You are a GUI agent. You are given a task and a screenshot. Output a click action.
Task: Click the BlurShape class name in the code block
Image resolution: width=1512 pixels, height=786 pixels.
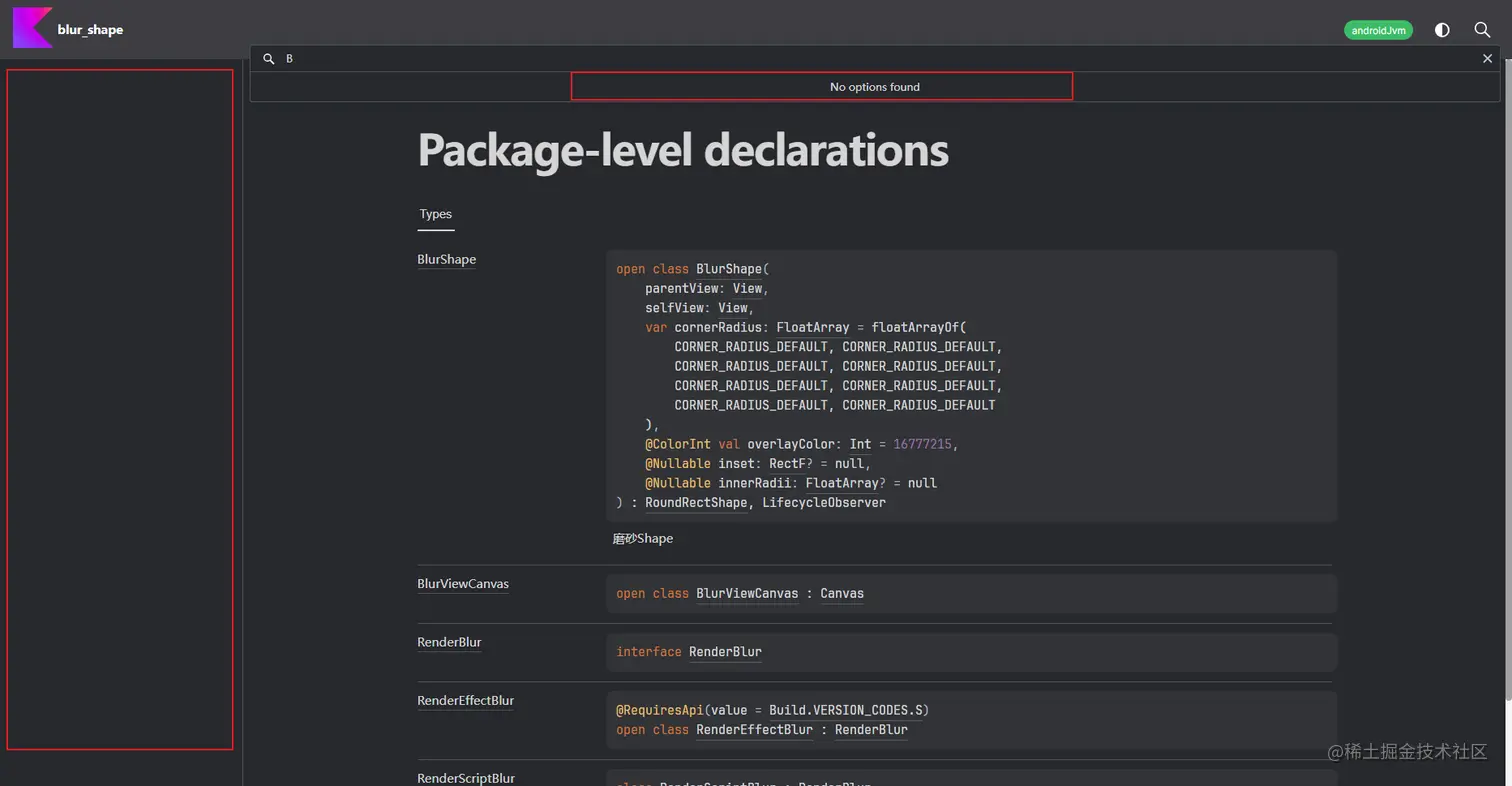(729, 269)
